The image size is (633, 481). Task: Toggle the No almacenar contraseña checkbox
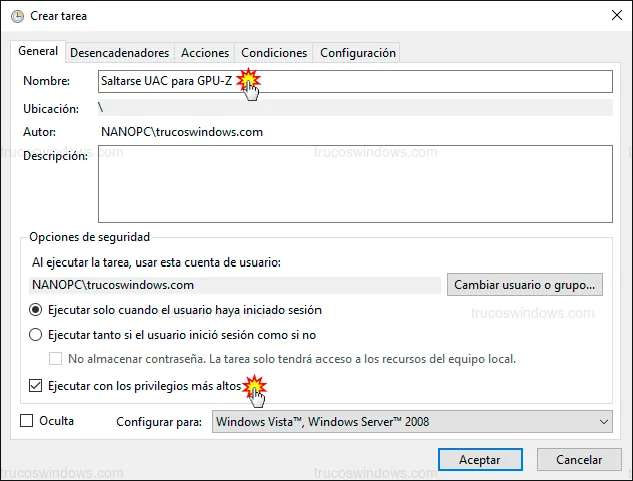click(x=56, y=358)
